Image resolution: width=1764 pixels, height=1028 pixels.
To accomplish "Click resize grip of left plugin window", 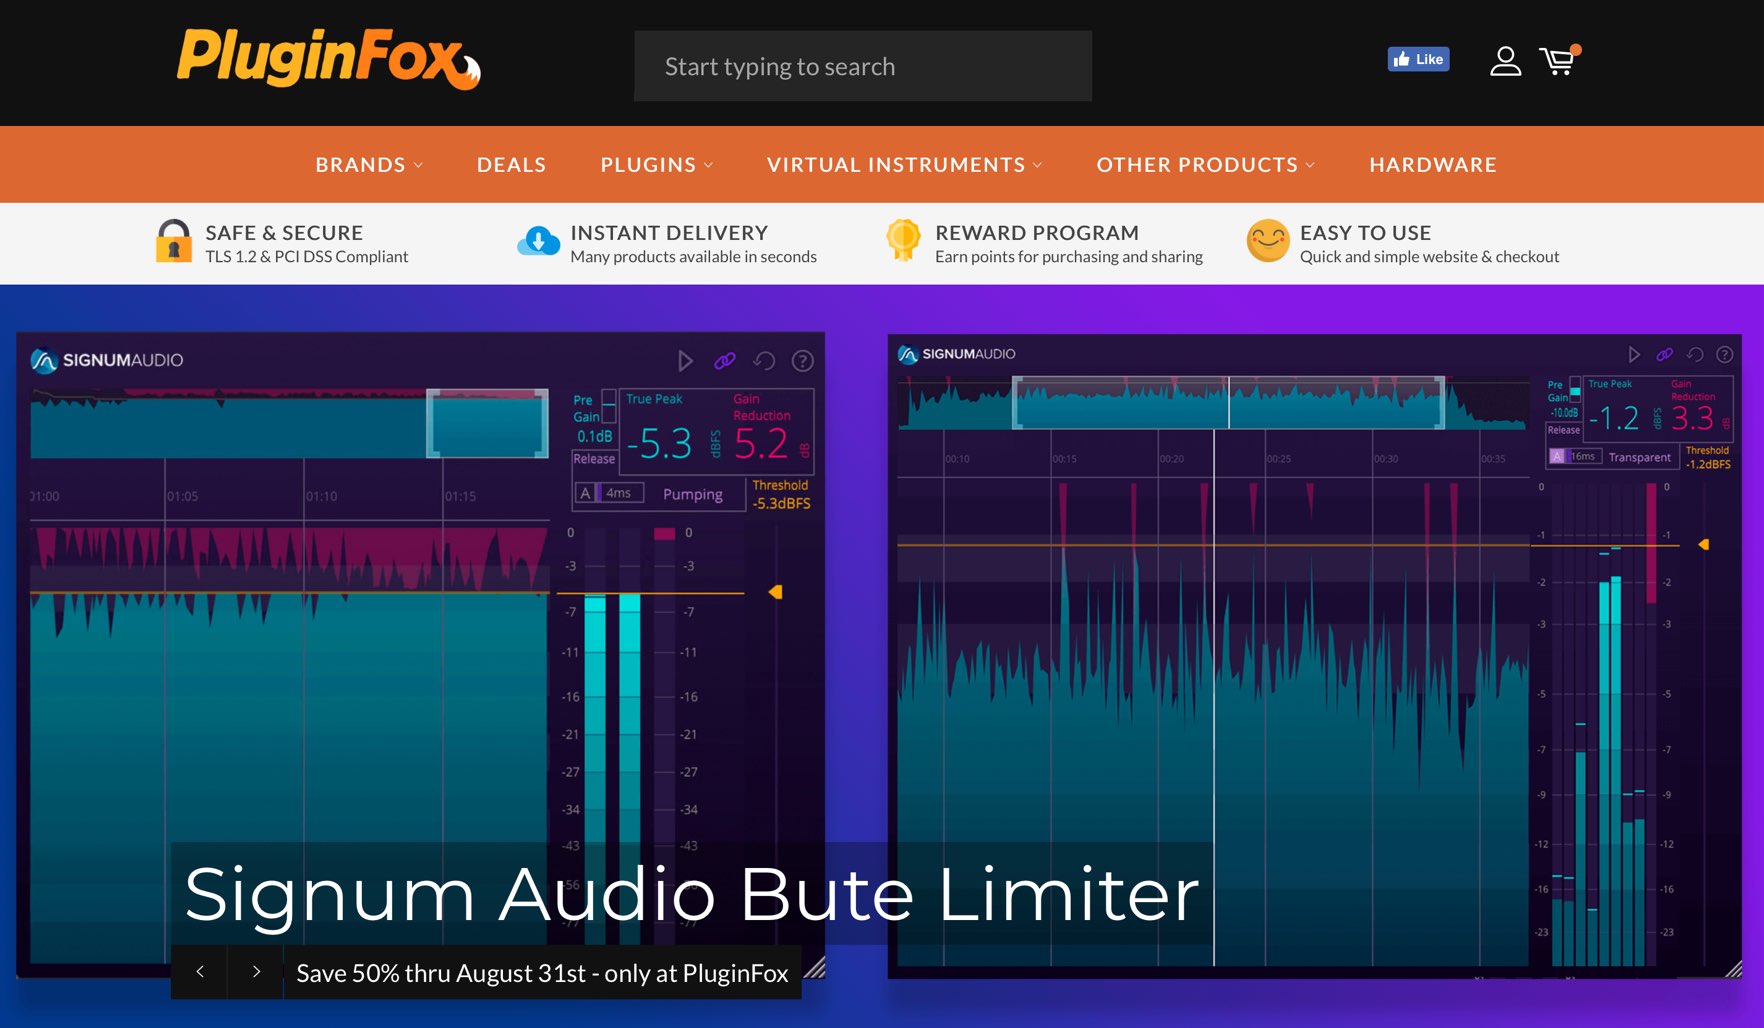I will click(816, 967).
